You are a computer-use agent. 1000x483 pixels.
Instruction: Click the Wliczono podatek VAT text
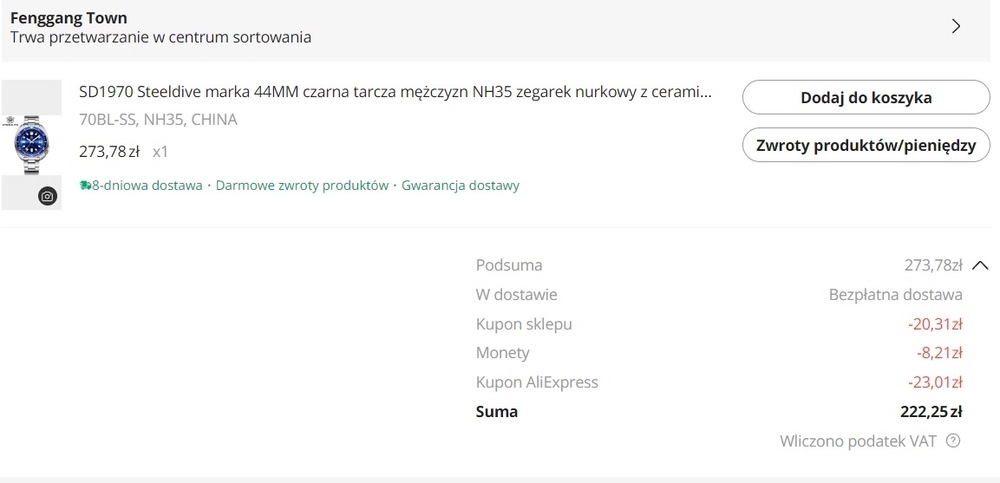pyautogui.click(x=858, y=441)
